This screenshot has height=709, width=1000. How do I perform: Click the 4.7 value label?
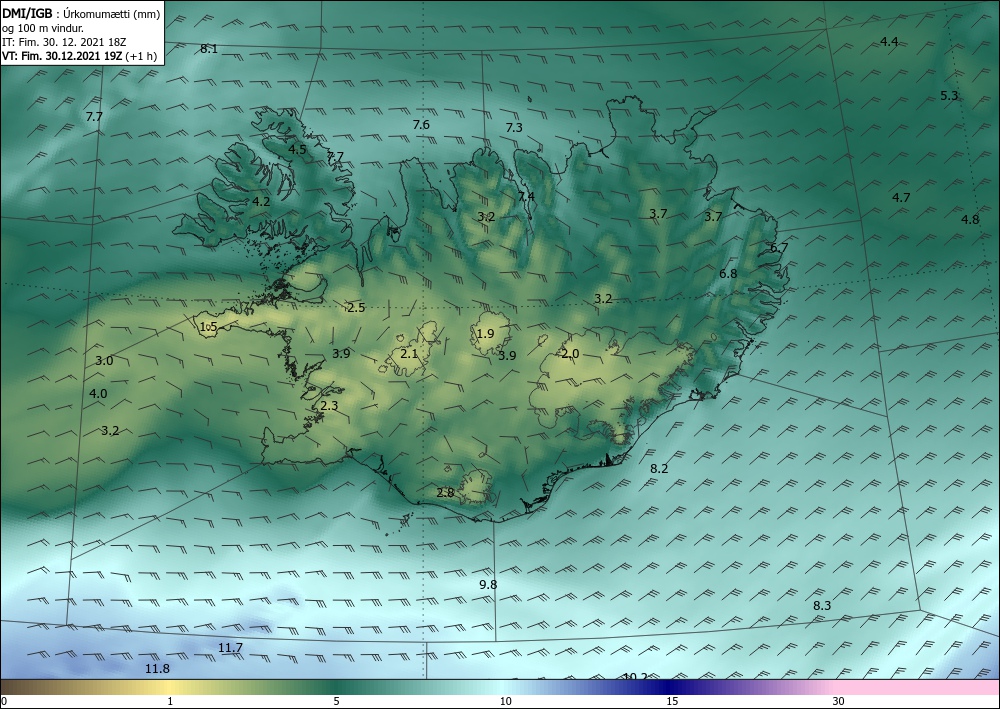(901, 198)
